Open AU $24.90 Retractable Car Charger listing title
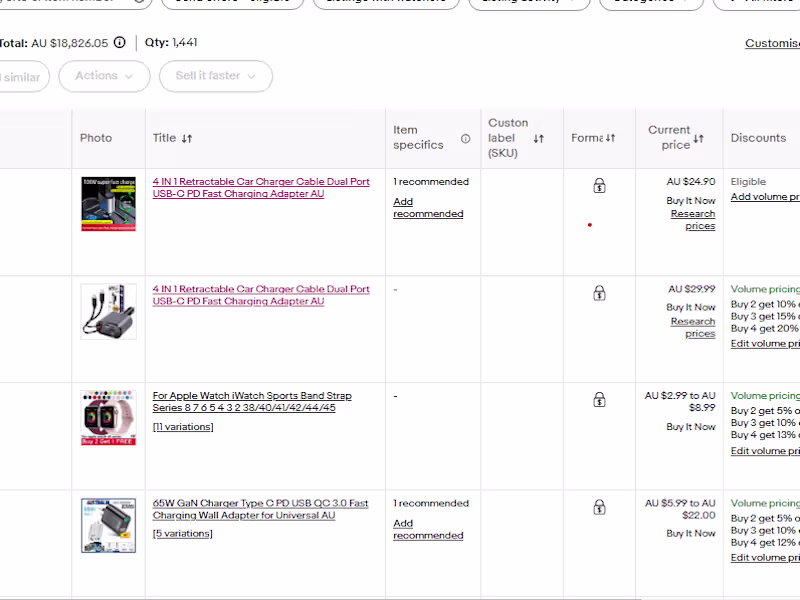The width and height of the screenshot is (800, 600). point(261,188)
